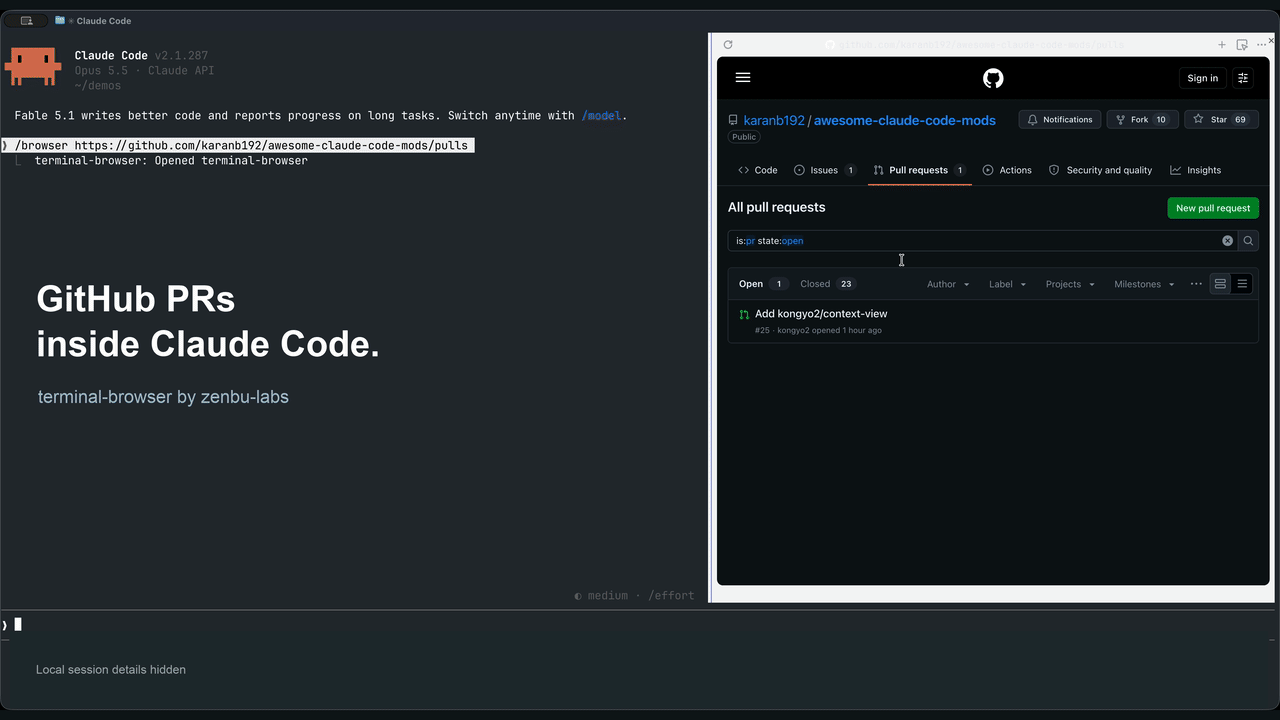Click the Claude Code mascot logo
The width and height of the screenshot is (1280, 720).
[x=33, y=67]
